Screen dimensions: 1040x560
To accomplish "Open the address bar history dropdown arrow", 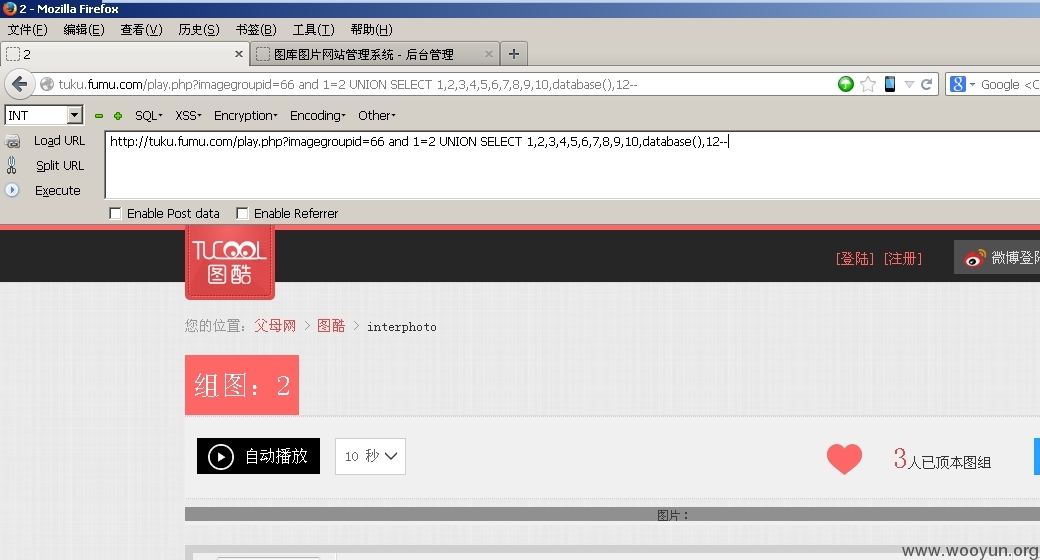I will coord(909,84).
